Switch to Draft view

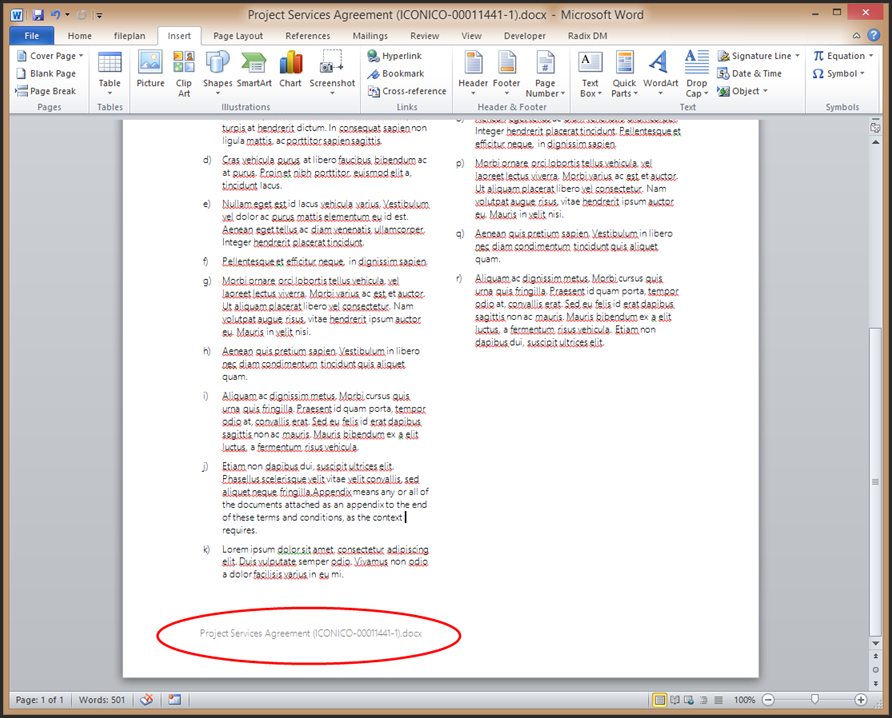click(x=718, y=700)
